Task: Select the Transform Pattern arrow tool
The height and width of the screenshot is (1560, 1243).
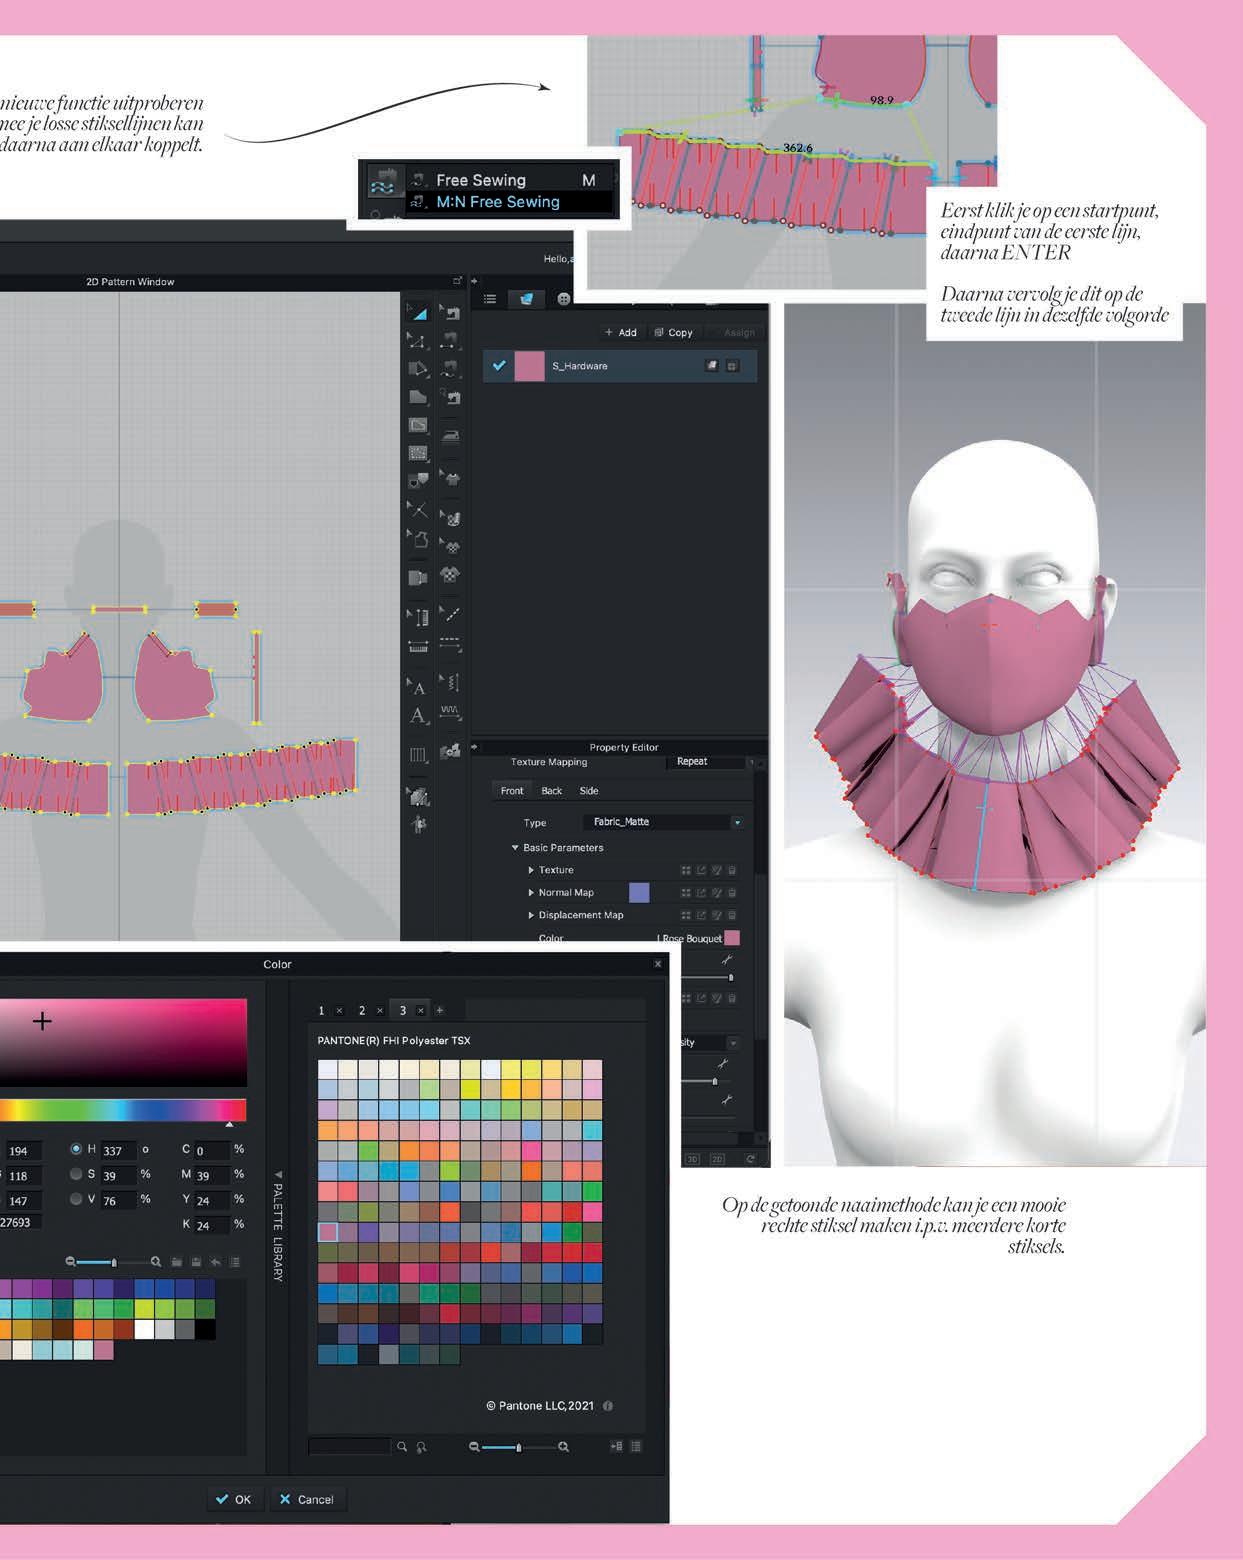Action: 418,313
